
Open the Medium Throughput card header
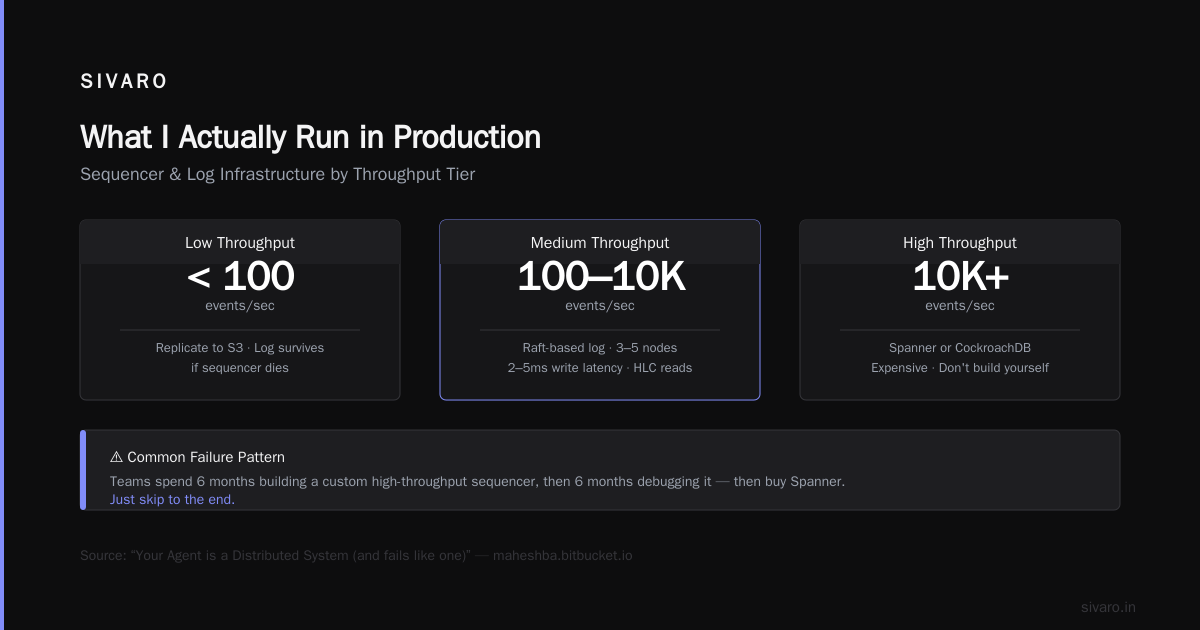tap(600, 242)
